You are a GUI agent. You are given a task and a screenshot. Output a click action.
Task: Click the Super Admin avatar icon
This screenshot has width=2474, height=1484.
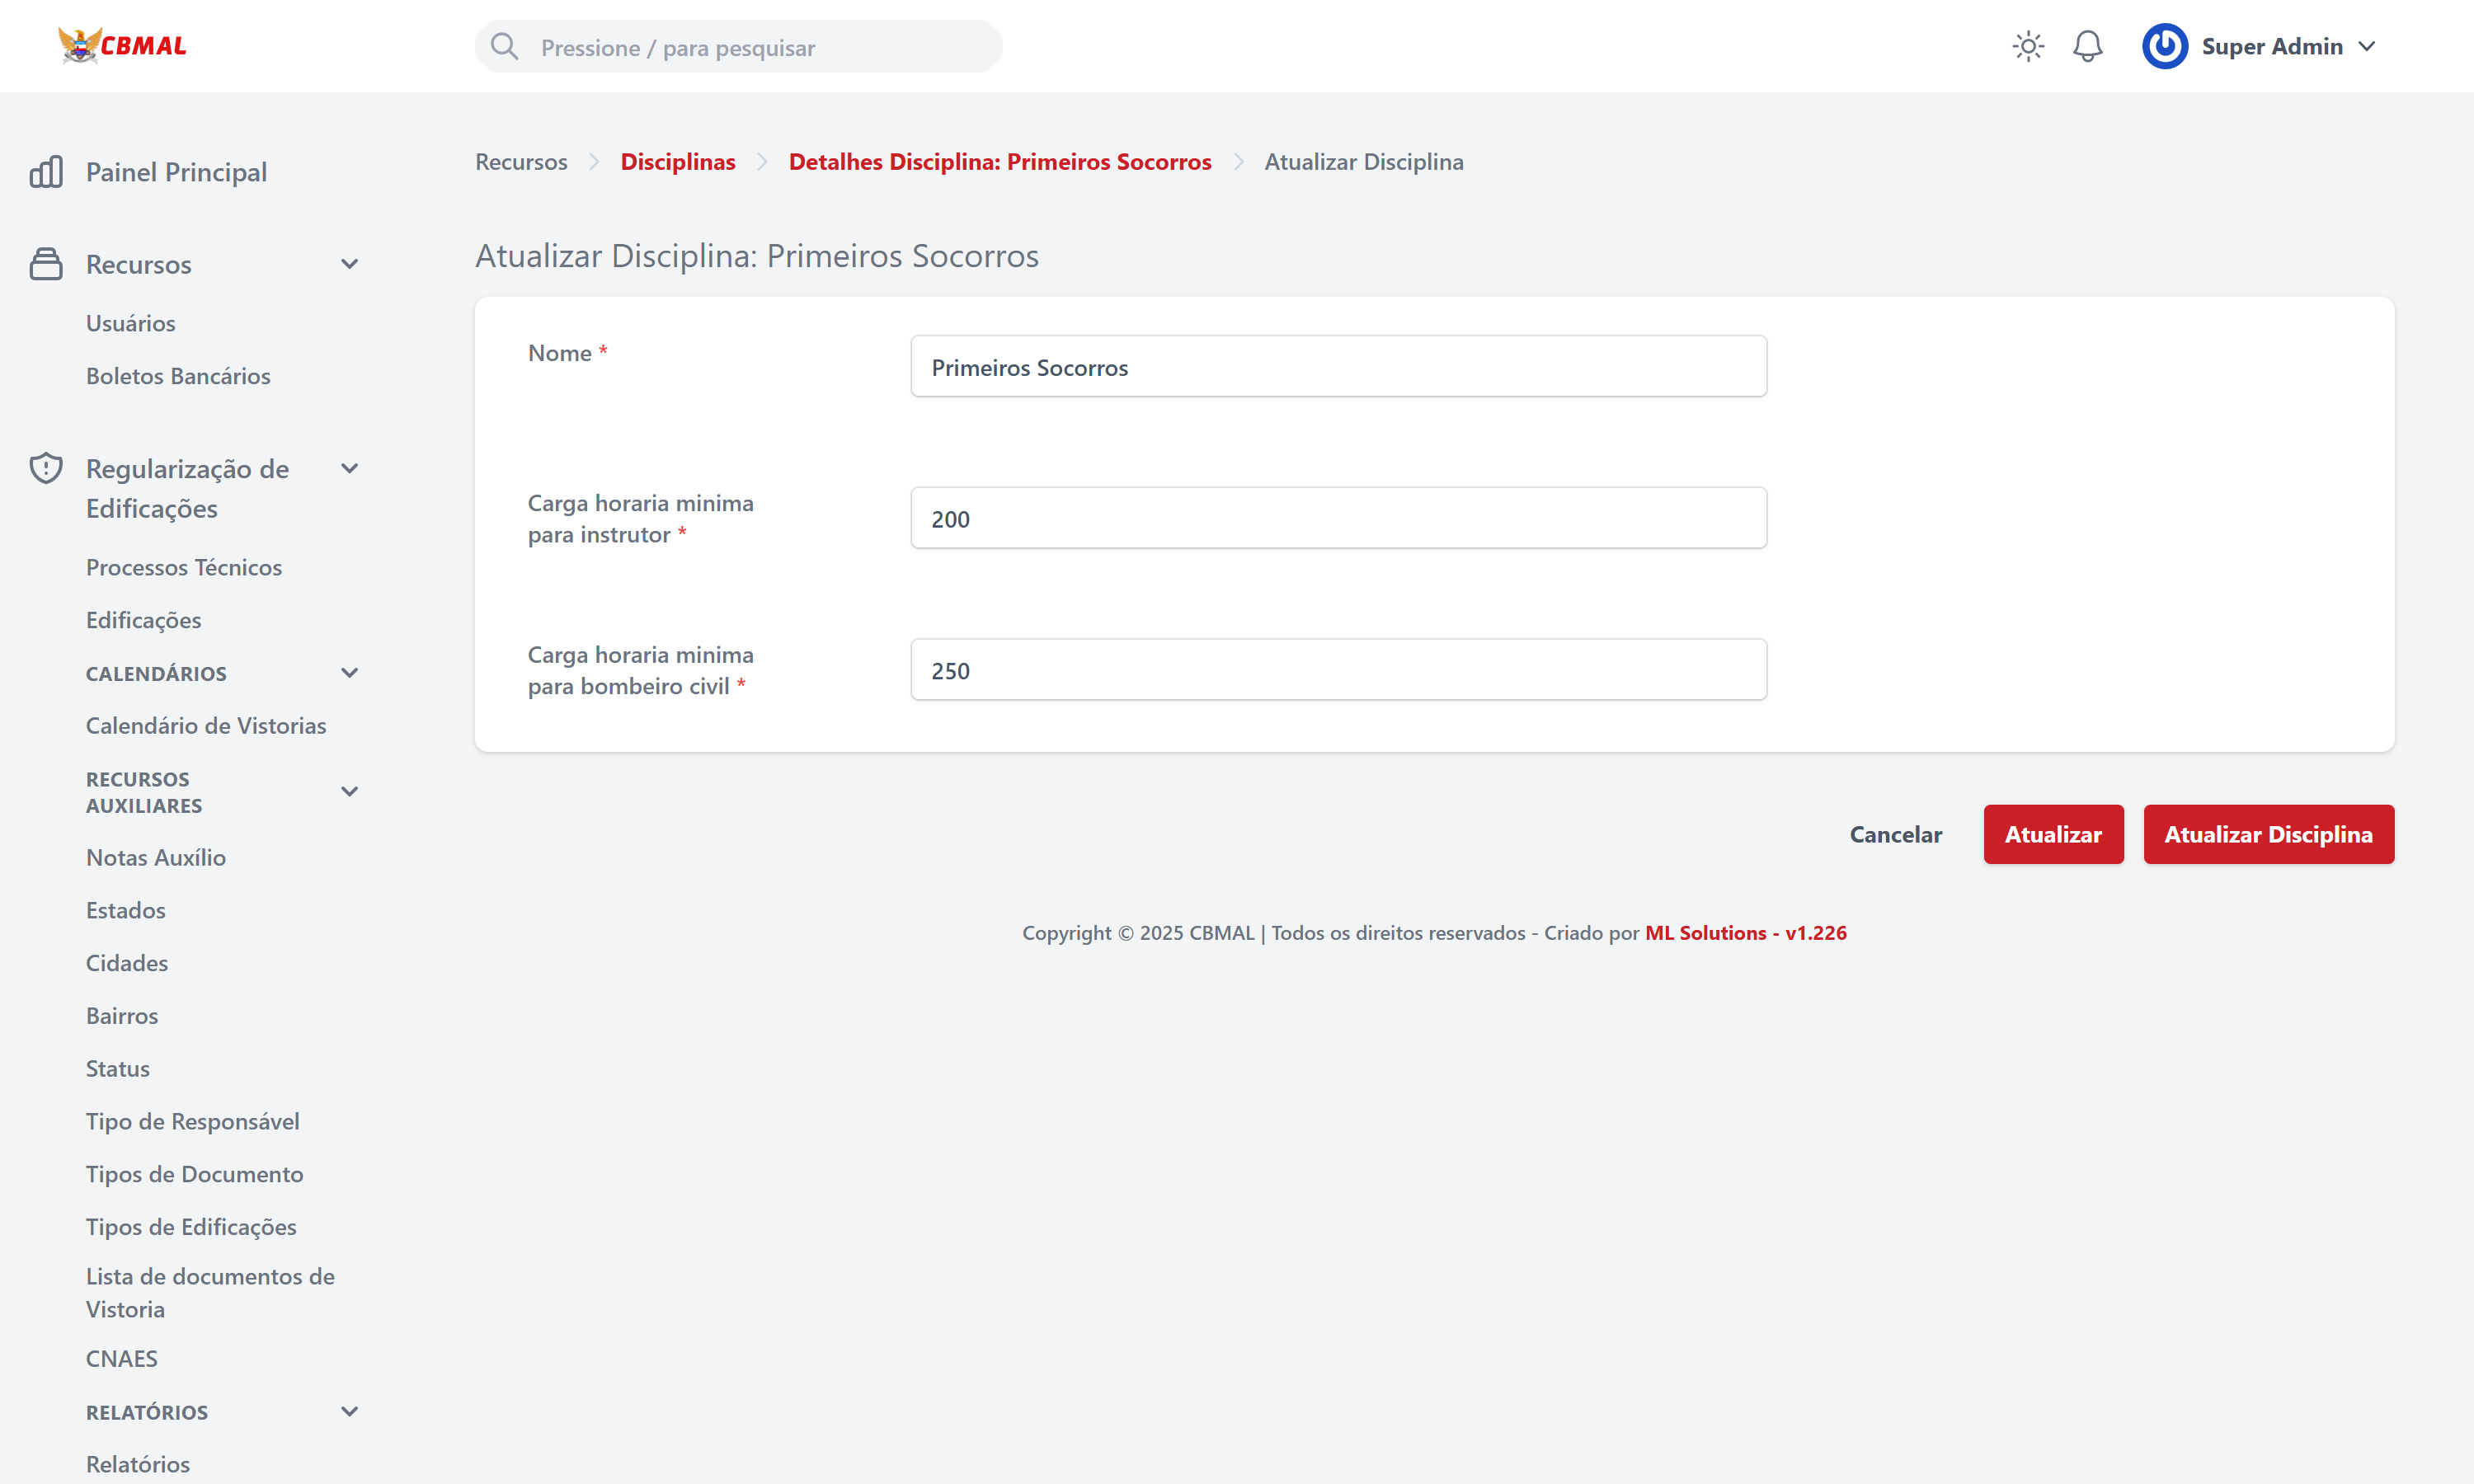(2164, 46)
